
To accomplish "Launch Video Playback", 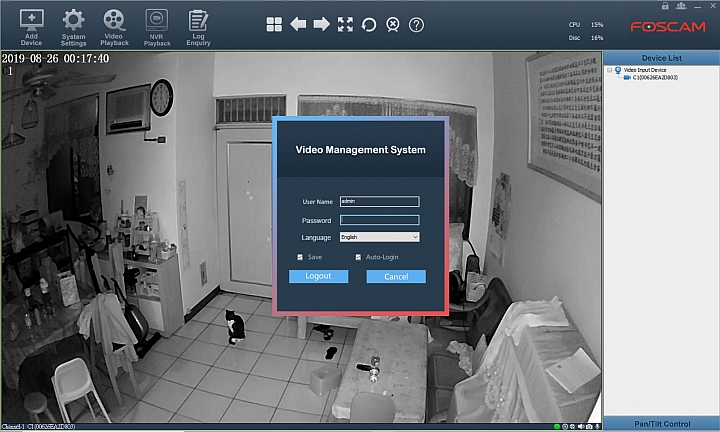I will pyautogui.click(x=114, y=28).
